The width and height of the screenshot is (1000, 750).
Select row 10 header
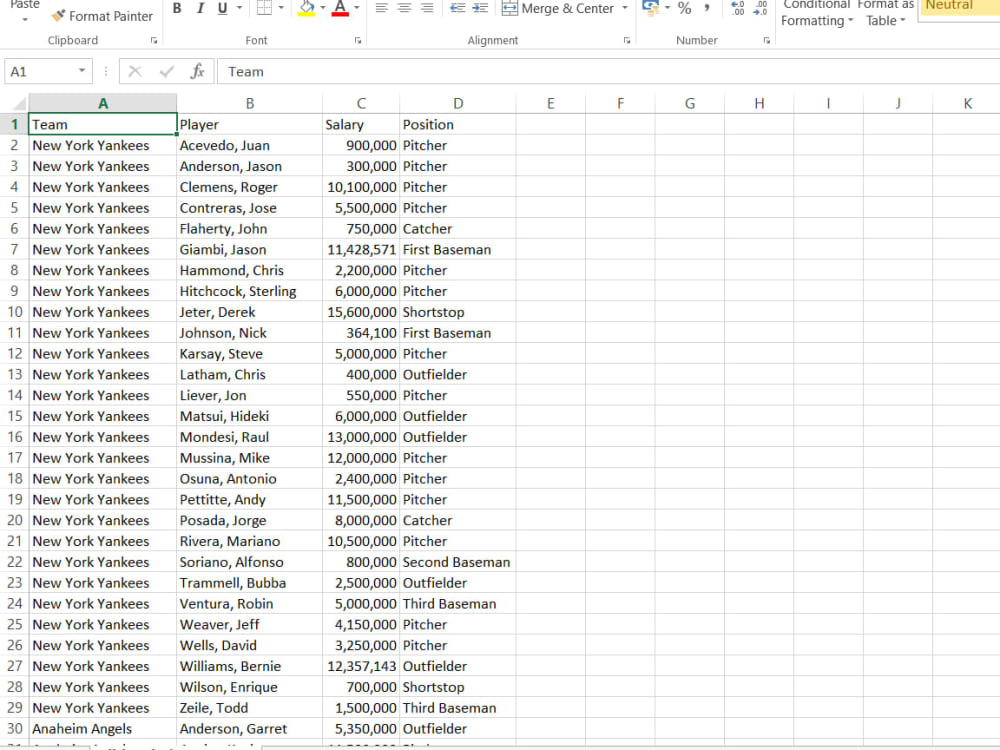15,312
